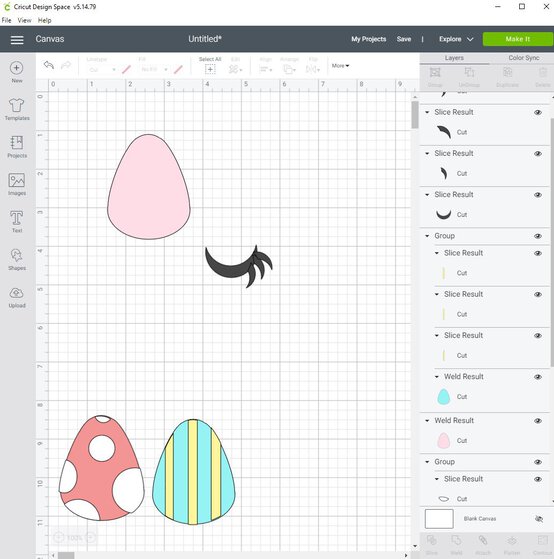Image resolution: width=554 pixels, height=559 pixels.
Task: Collapse the pink egg Weld Result
Action: tap(427, 421)
